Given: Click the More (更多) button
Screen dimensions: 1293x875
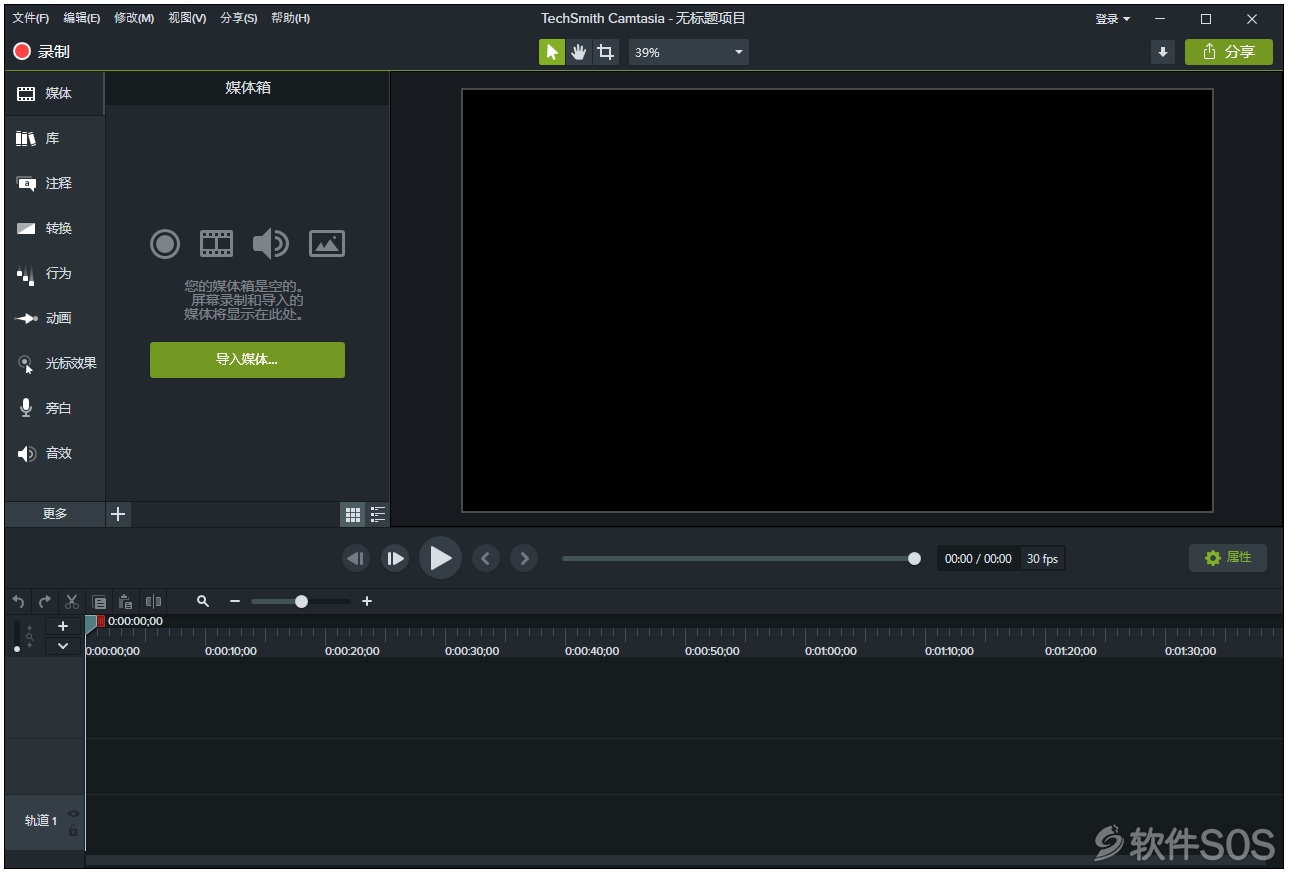Looking at the screenshot, I should pos(55,514).
